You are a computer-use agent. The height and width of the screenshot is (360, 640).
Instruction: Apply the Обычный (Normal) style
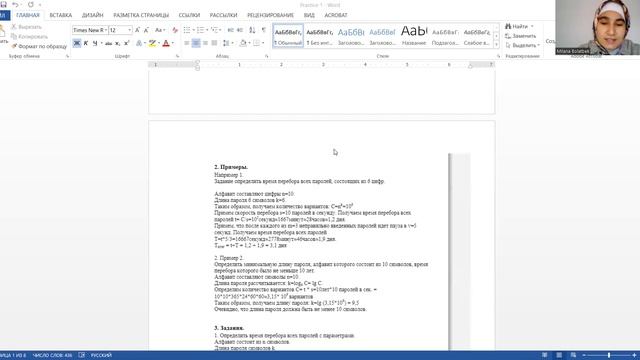(288, 36)
